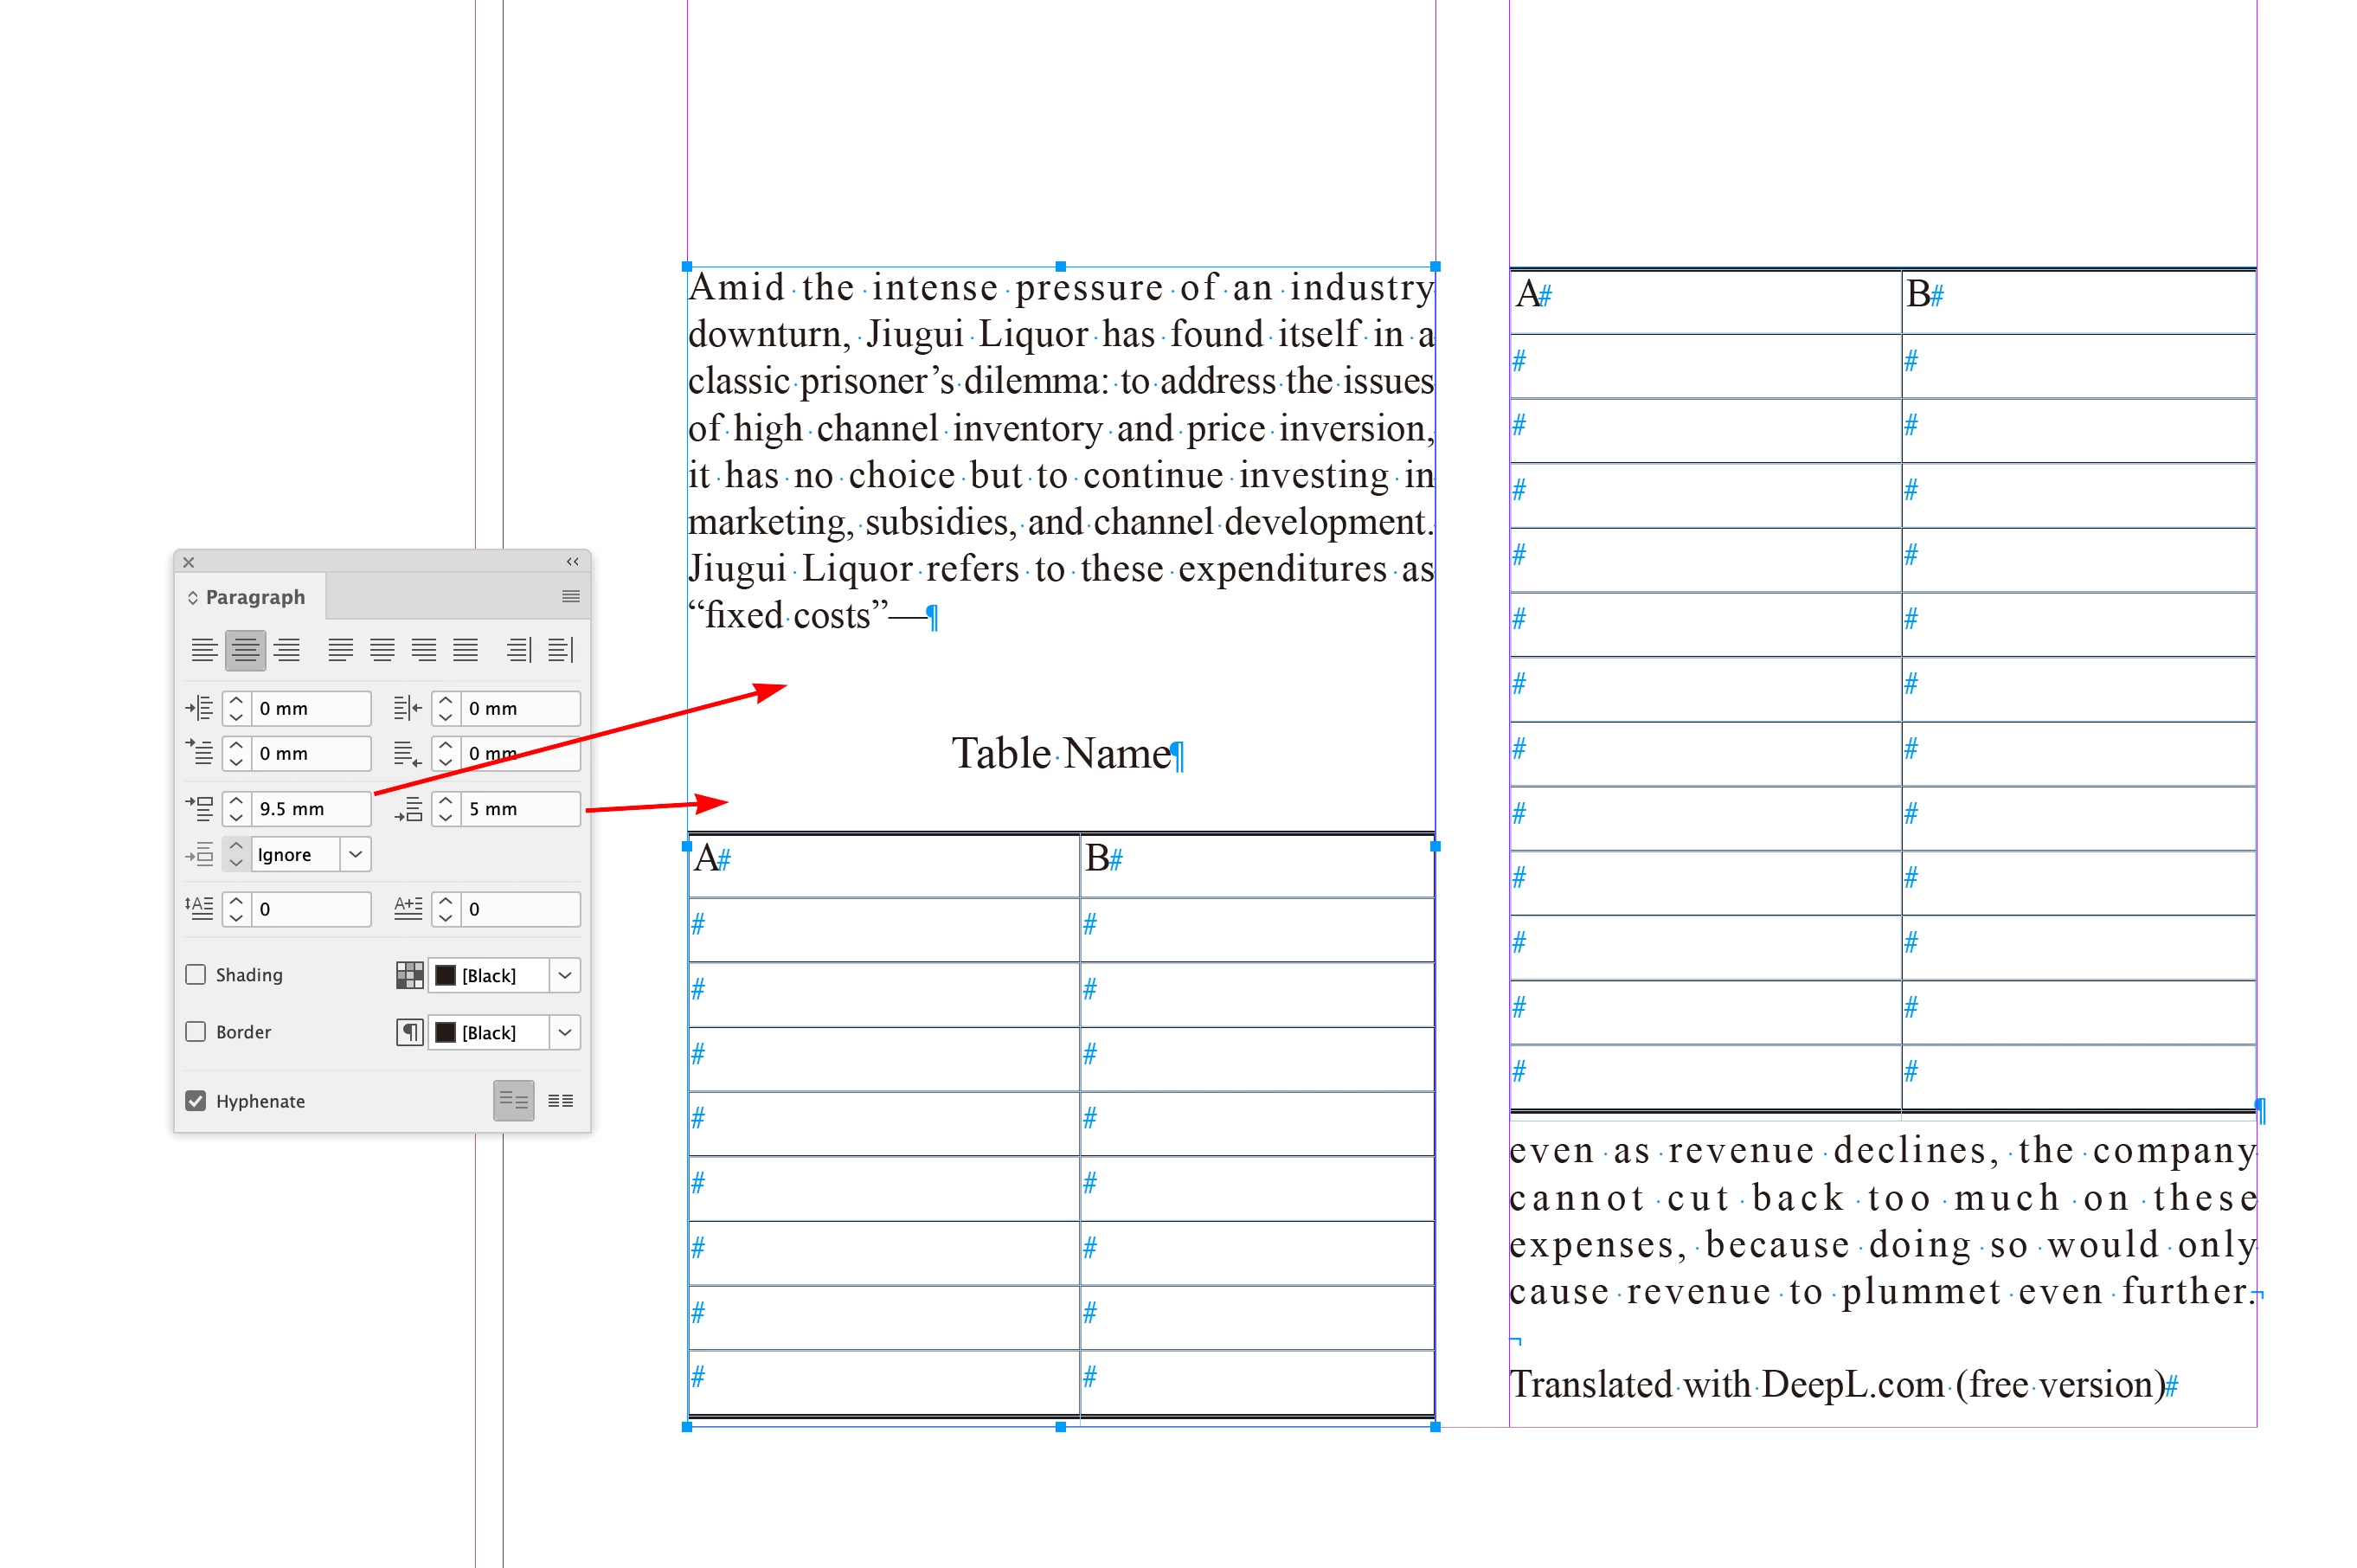Enable the Shading checkbox
Screen dimensions: 2357x1568
[196, 974]
